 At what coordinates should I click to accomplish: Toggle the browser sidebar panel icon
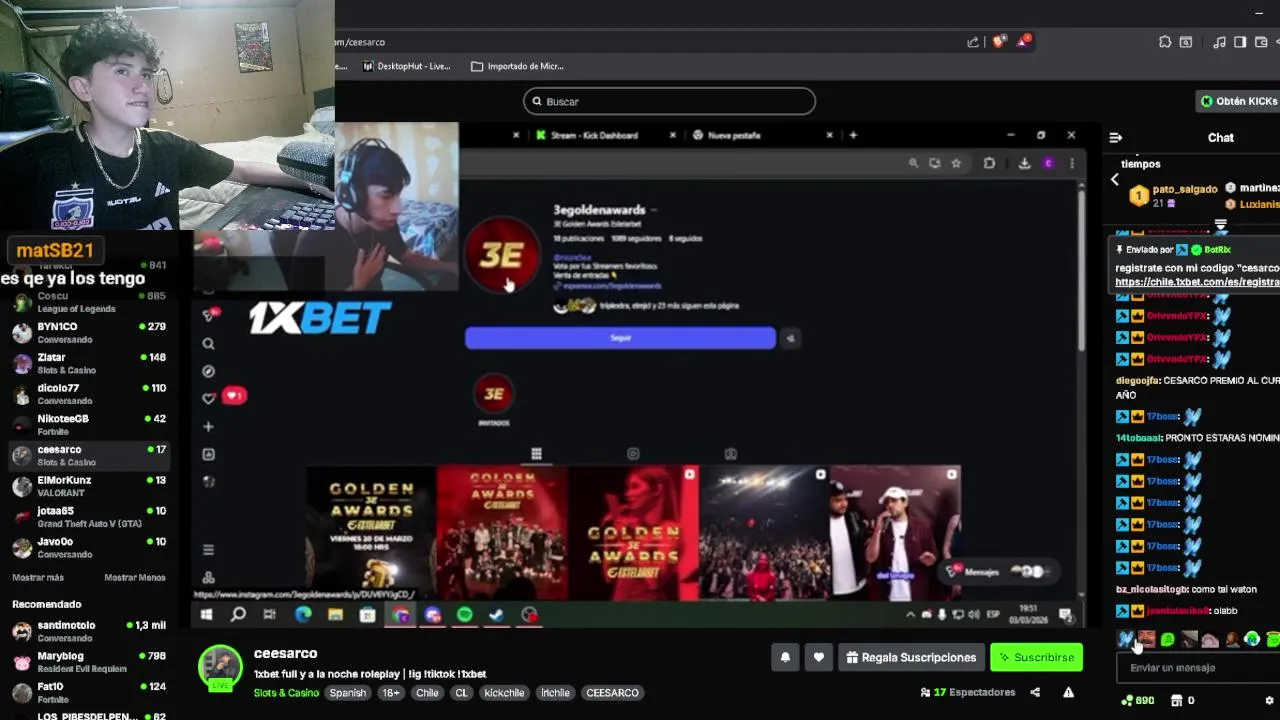pyautogui.click(x=1240, y=42)
